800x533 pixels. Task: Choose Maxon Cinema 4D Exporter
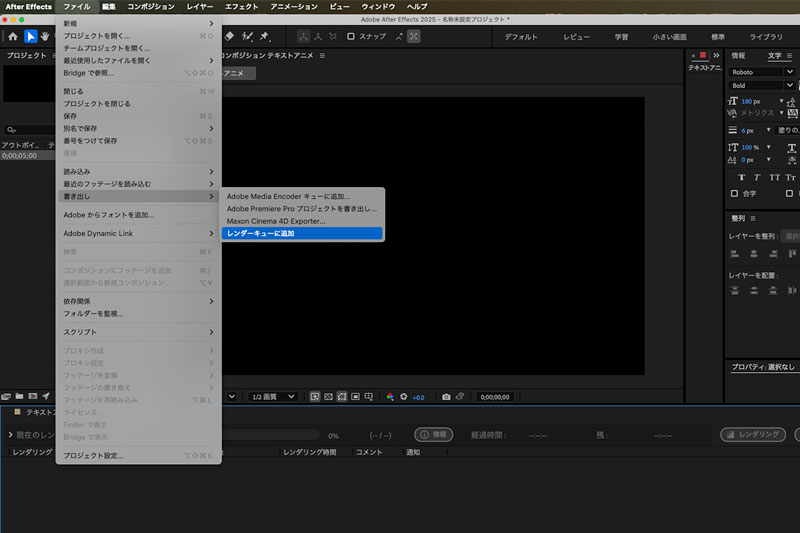pyautogui.click(x=302, y=221)
